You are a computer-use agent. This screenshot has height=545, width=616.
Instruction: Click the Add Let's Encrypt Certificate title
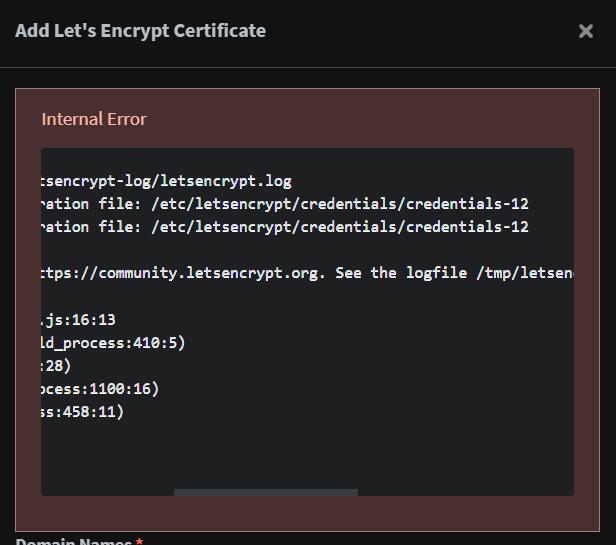[140, 31]
